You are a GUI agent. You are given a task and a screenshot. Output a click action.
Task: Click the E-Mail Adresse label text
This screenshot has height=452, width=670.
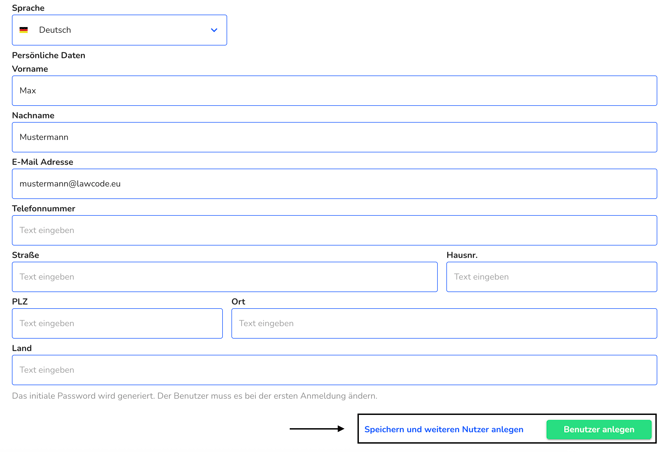coord(42,162)
